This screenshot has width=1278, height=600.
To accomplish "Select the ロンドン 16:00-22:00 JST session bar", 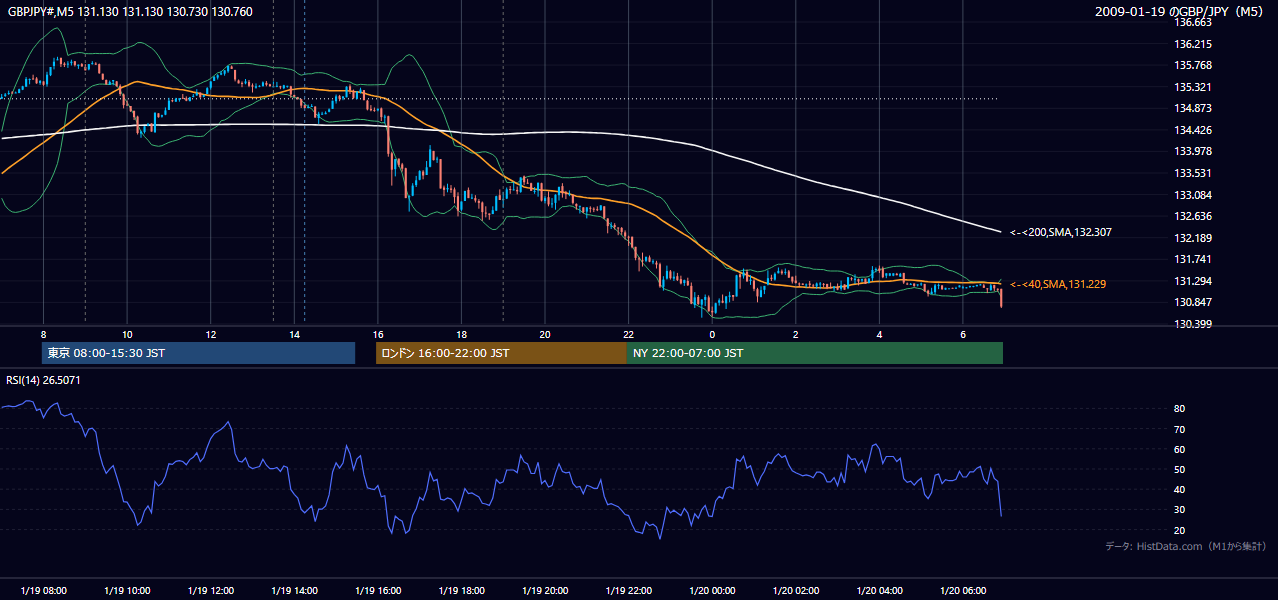I will click(501, 353).
